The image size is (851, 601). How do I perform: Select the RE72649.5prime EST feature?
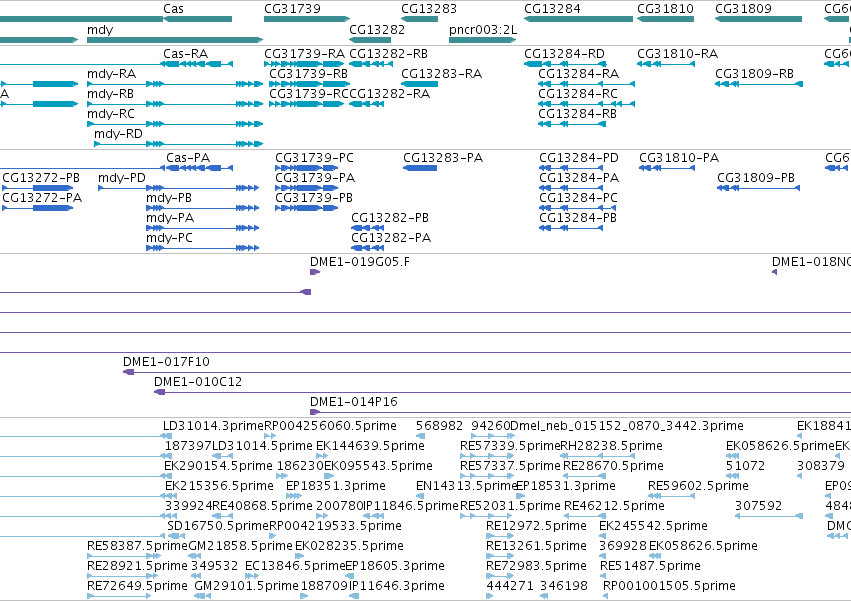pos(119,596)
